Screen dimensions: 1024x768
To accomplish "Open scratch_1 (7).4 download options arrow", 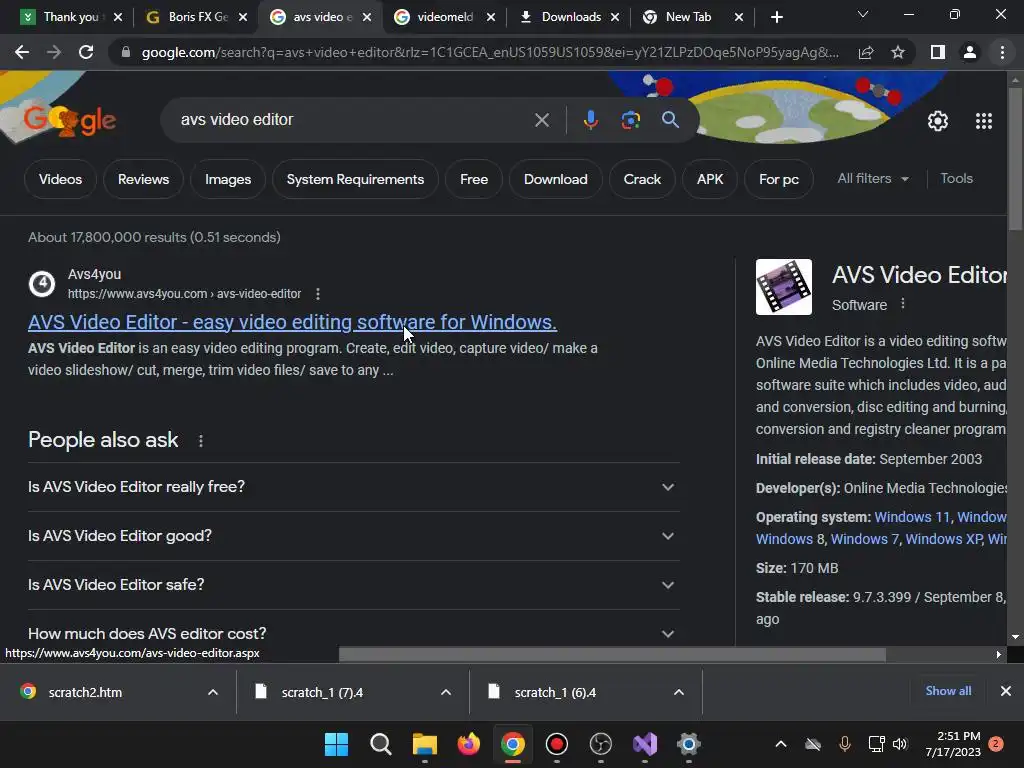I will tap(445, 692).
